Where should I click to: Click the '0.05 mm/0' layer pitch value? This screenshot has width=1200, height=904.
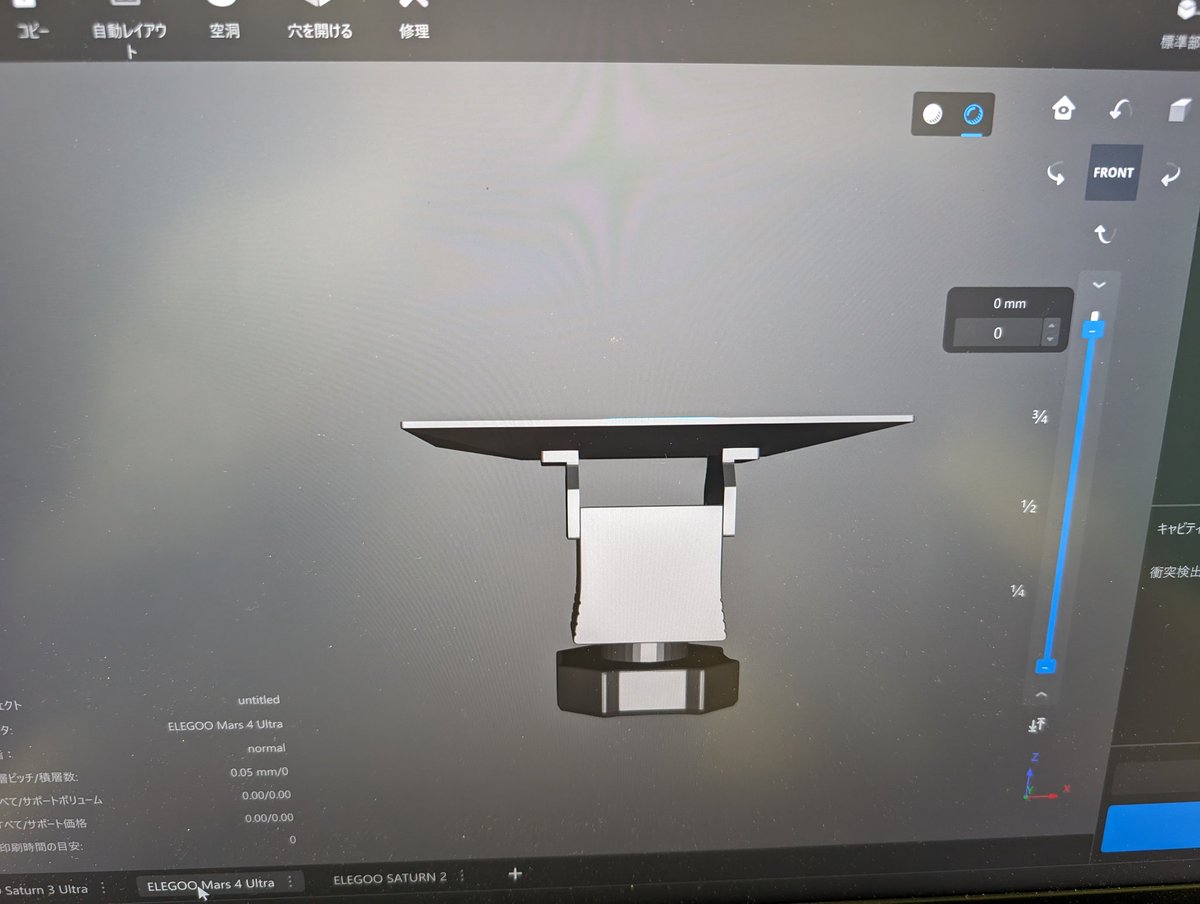(x=258, y=772)
